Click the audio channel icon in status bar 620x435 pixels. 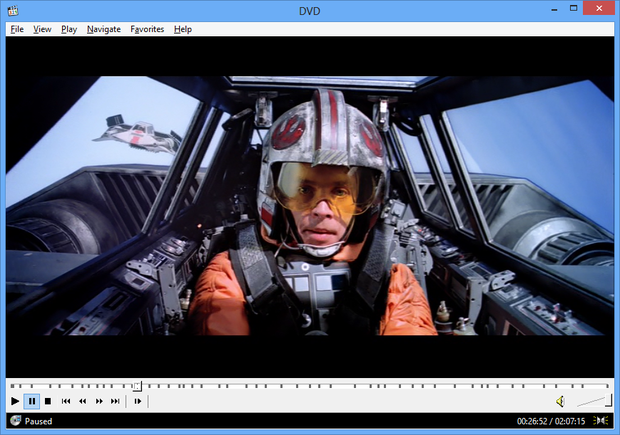coord(601,420)
